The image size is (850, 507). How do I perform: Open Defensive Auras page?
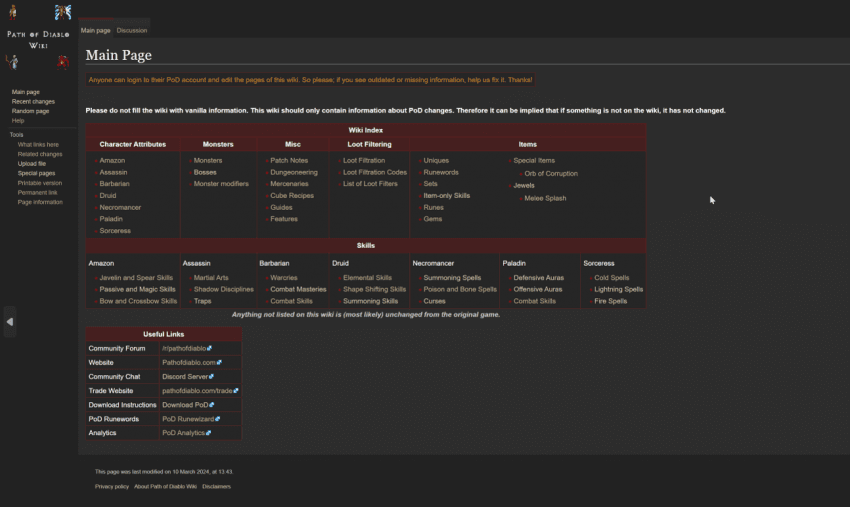tap(538, 278)
